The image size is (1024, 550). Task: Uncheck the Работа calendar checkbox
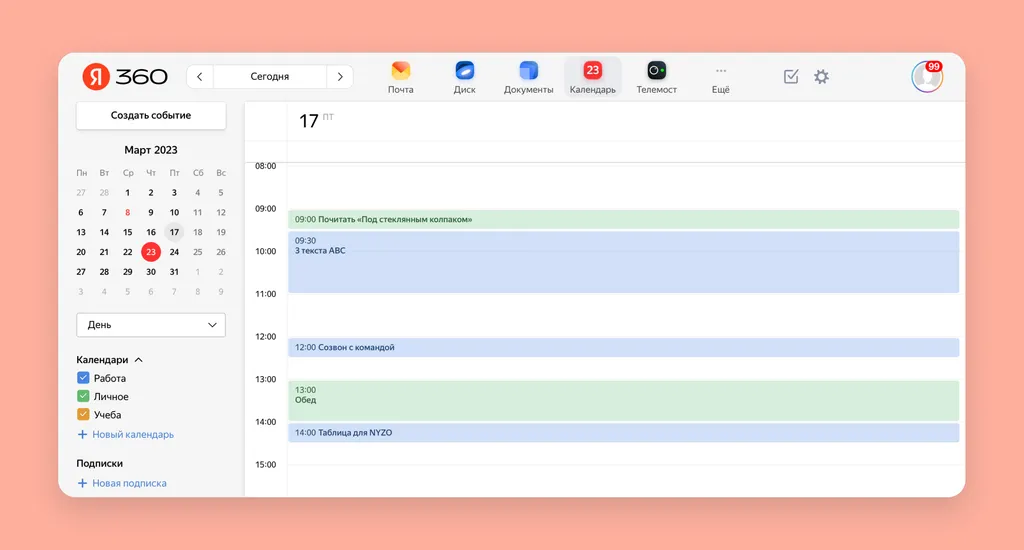click(83, 378)
